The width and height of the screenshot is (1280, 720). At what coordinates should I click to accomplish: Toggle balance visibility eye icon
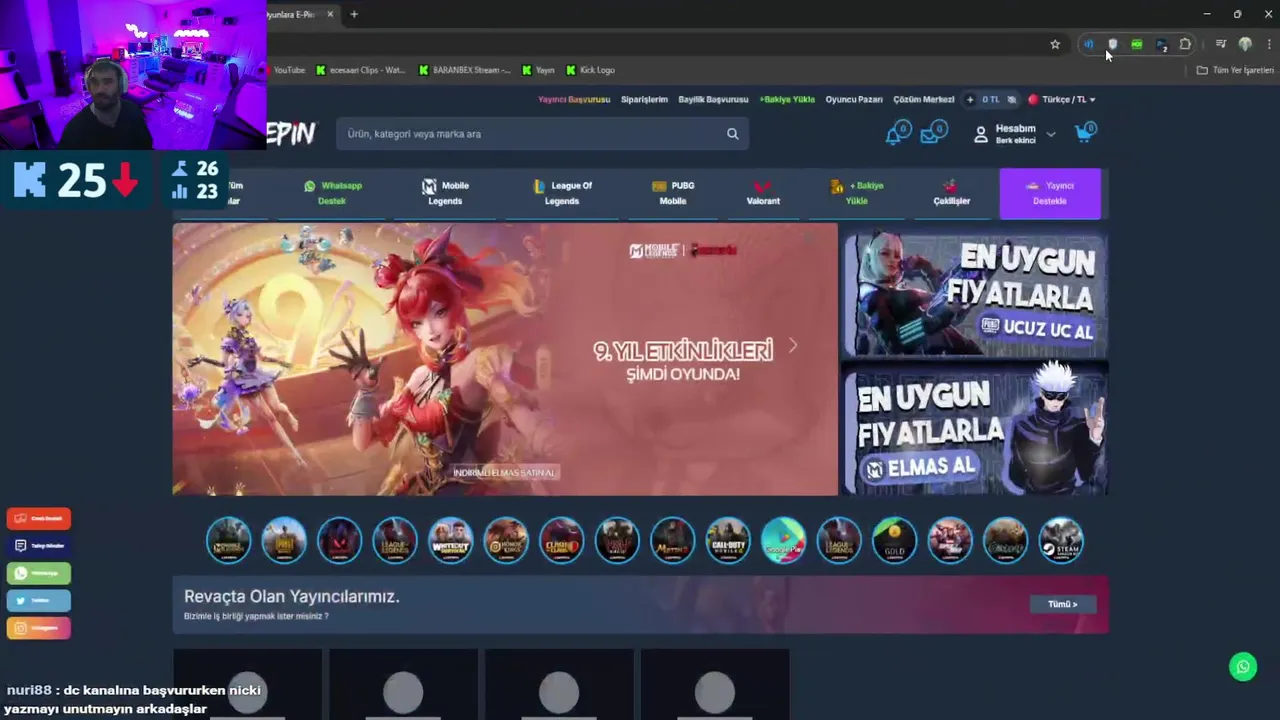(x=1012, y=100)
